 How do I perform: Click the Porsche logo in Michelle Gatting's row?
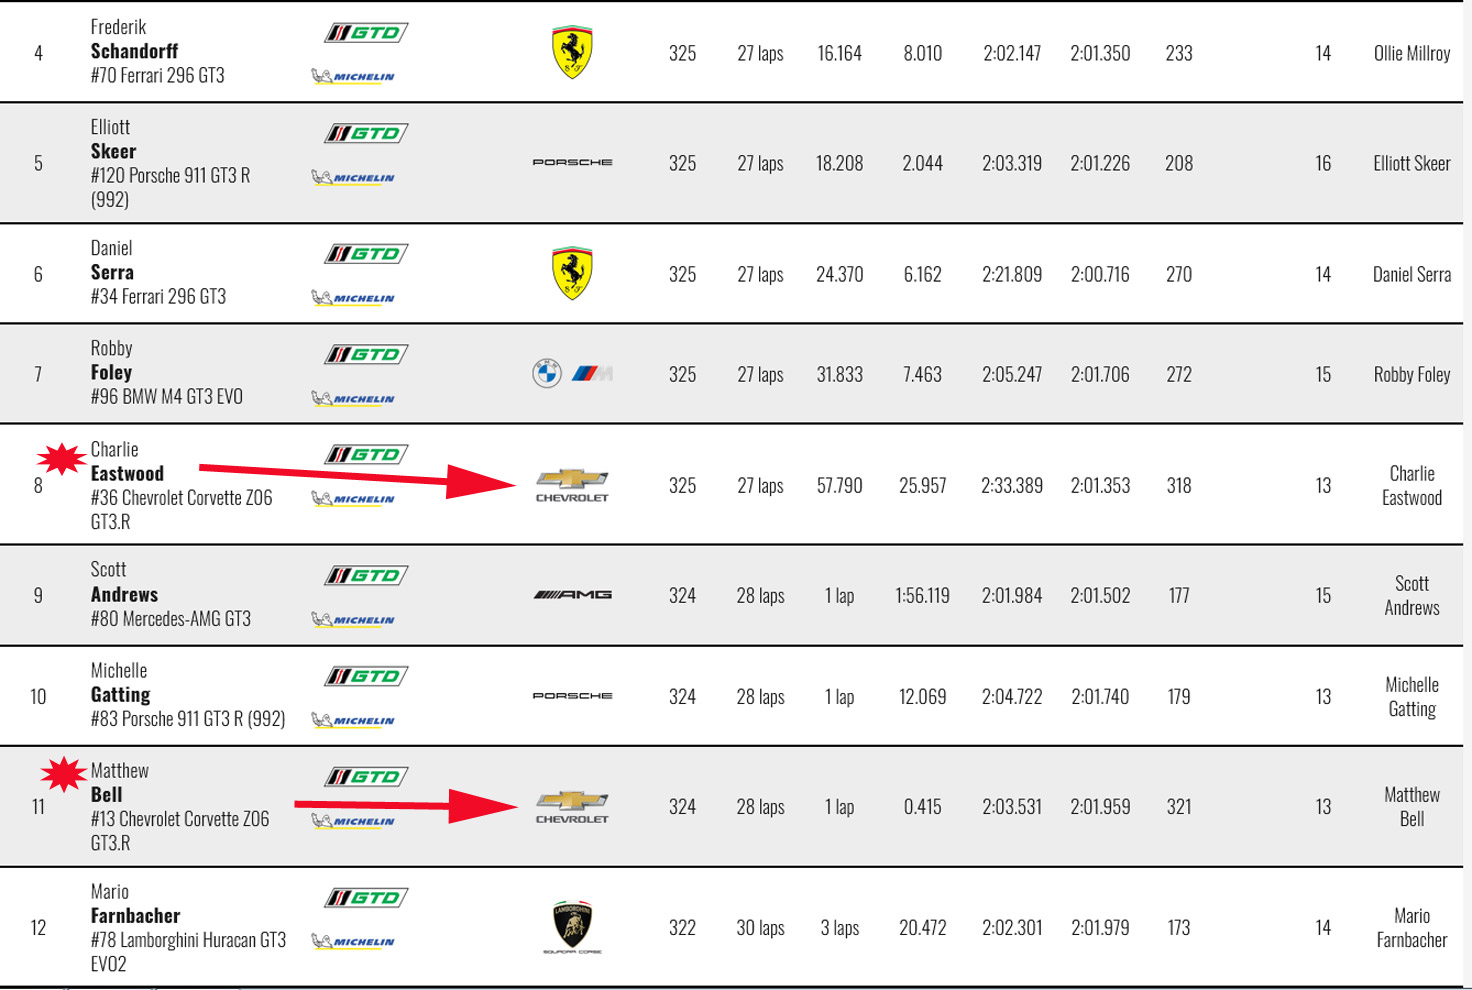(572, 696)
